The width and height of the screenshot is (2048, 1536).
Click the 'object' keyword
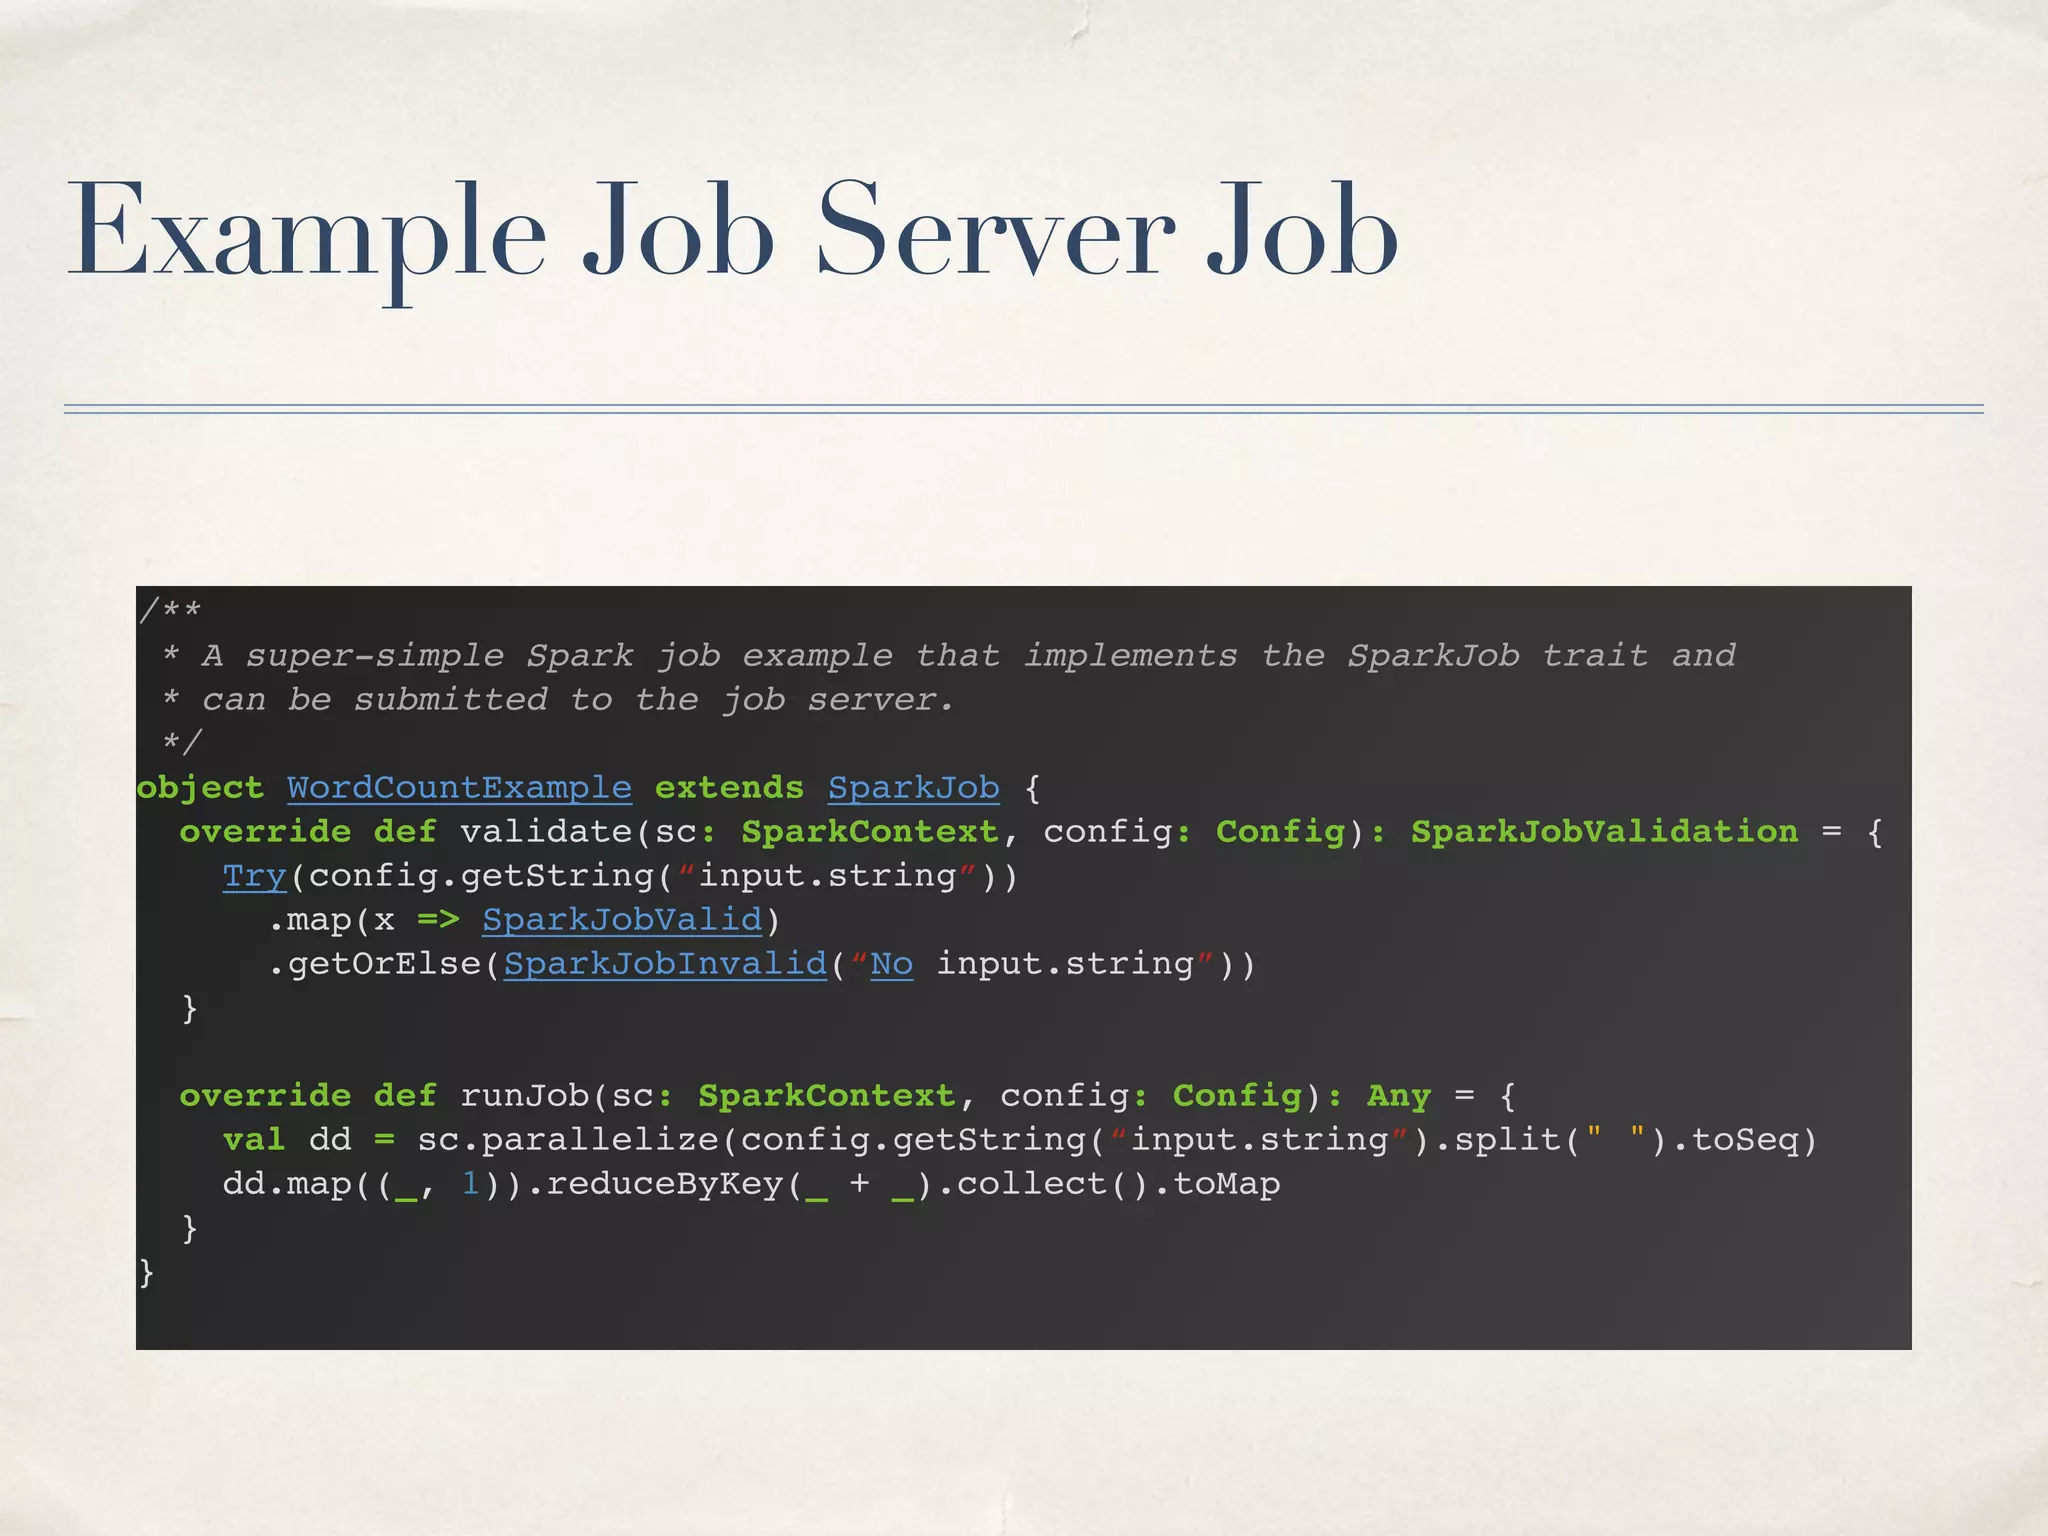tap(200, 789)
